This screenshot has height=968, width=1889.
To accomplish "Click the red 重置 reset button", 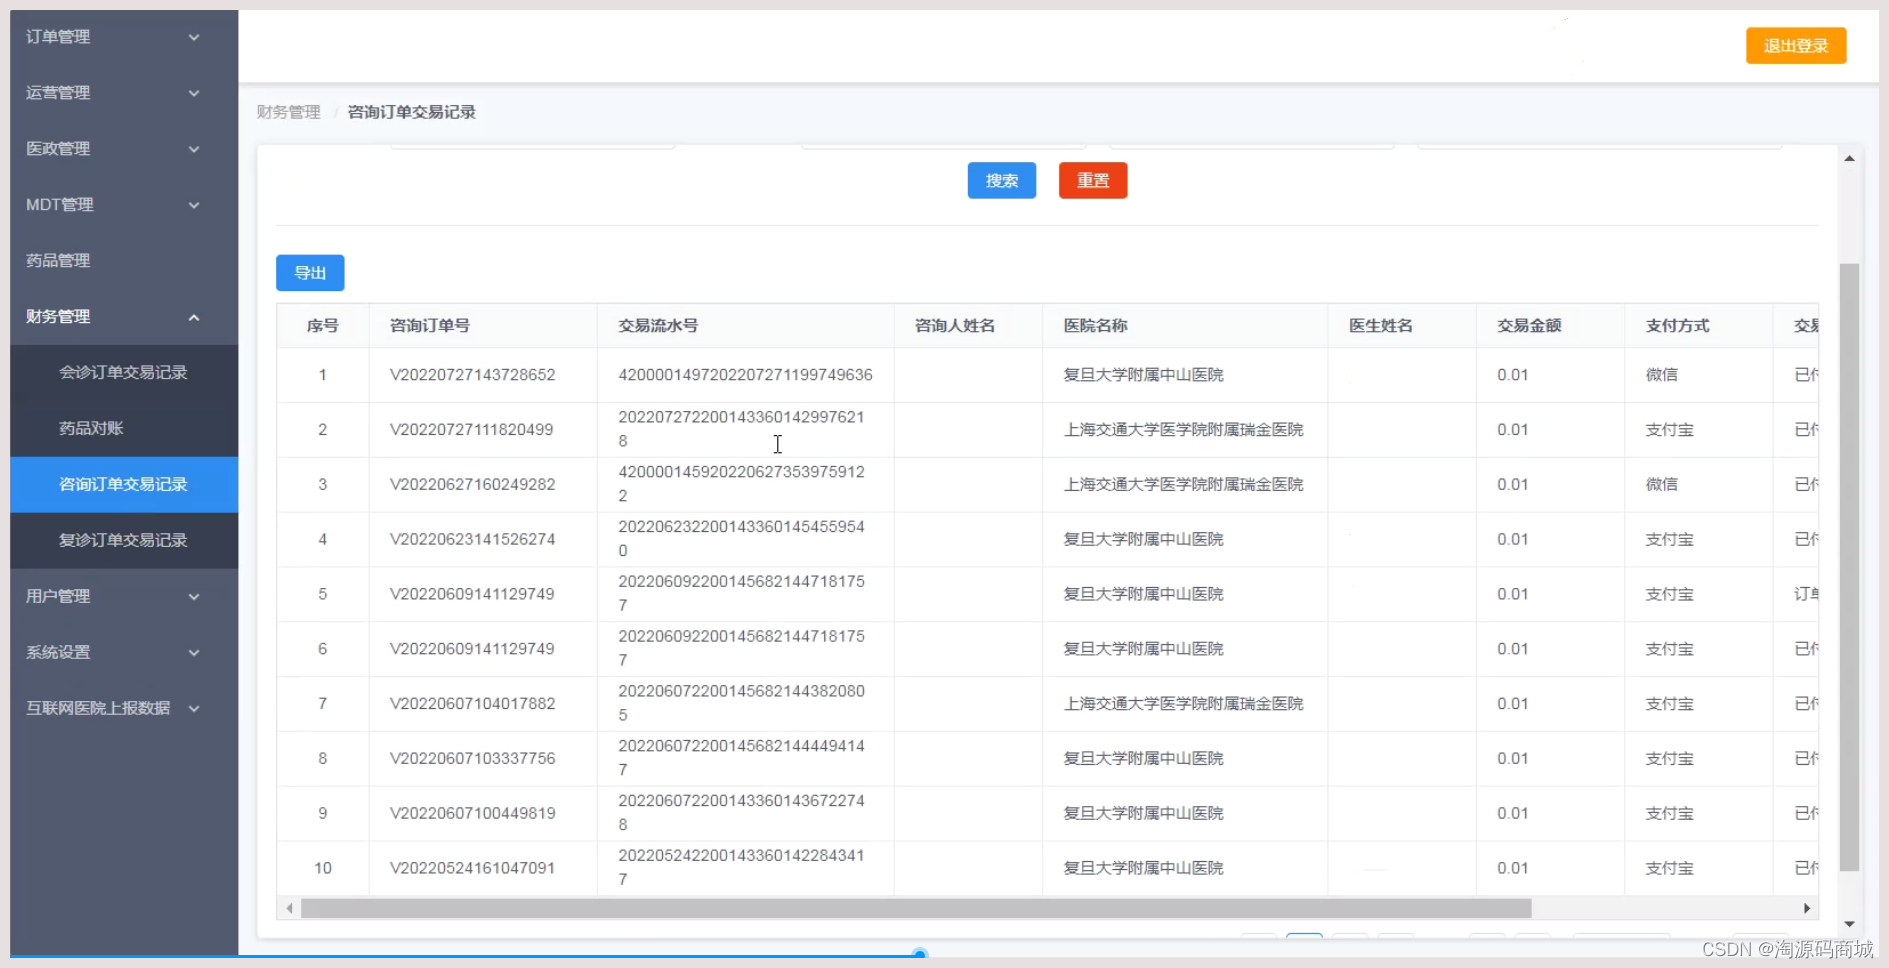I will click(x=1092, y=180).
